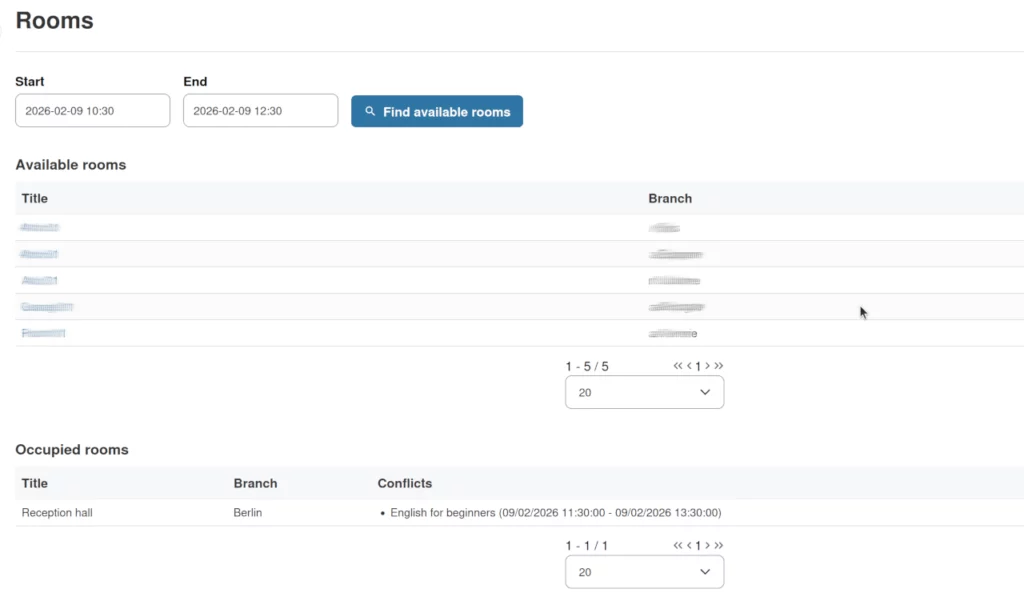Select page 1 in Available rooms pagination
Screen dimensions: 1024x601
tap(698, 366)
